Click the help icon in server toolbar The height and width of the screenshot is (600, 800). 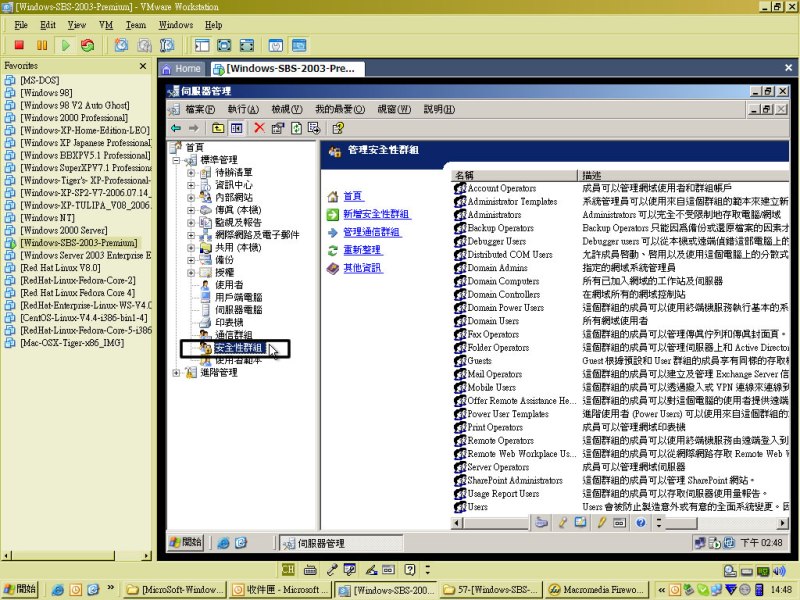338,128
